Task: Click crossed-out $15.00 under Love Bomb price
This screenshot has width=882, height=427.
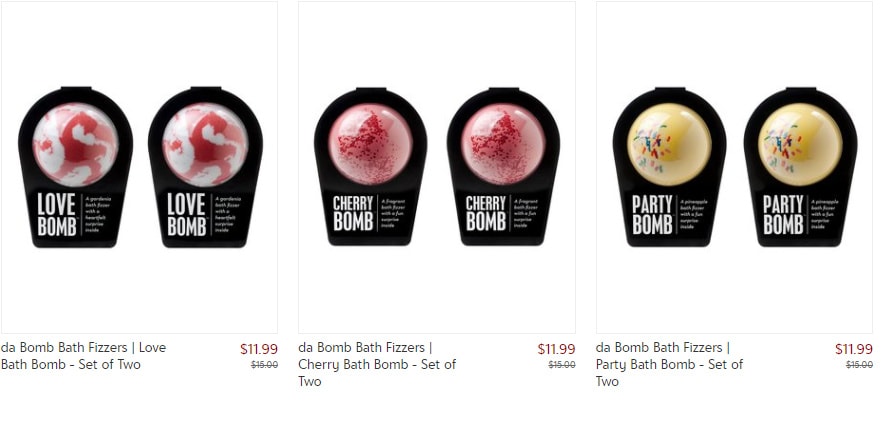Action: click(264, 365)
